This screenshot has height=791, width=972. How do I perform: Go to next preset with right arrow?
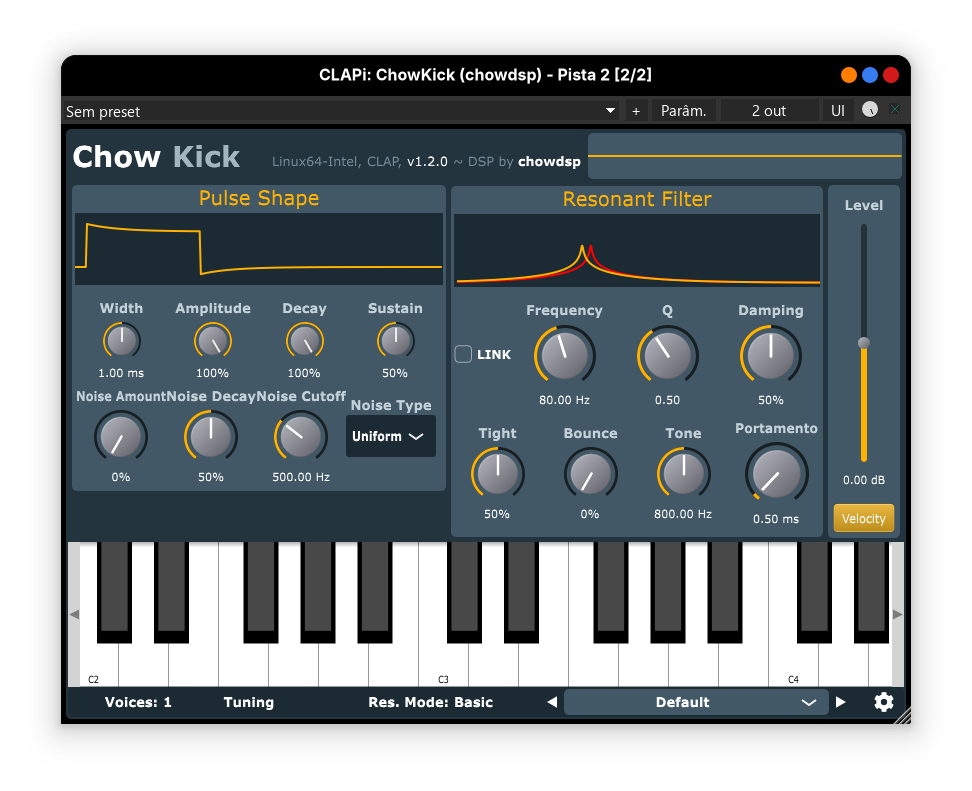[840, 702]
